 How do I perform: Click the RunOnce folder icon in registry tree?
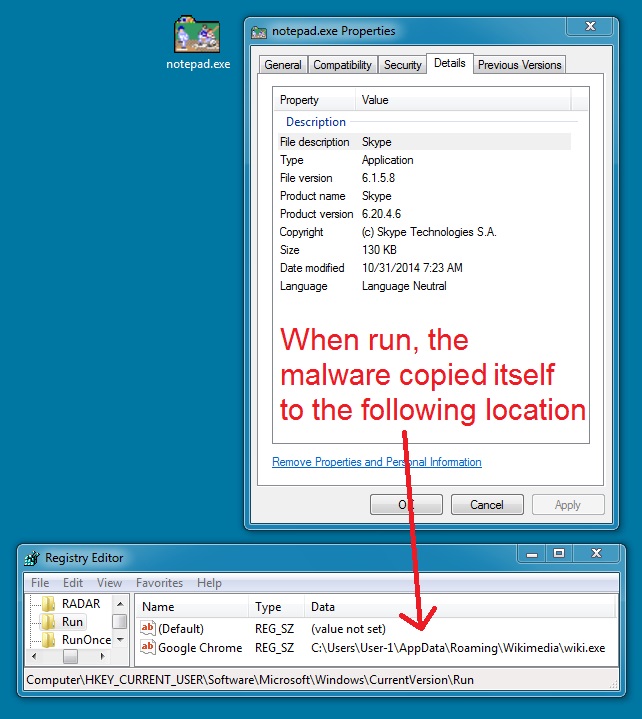coord(49,640)
